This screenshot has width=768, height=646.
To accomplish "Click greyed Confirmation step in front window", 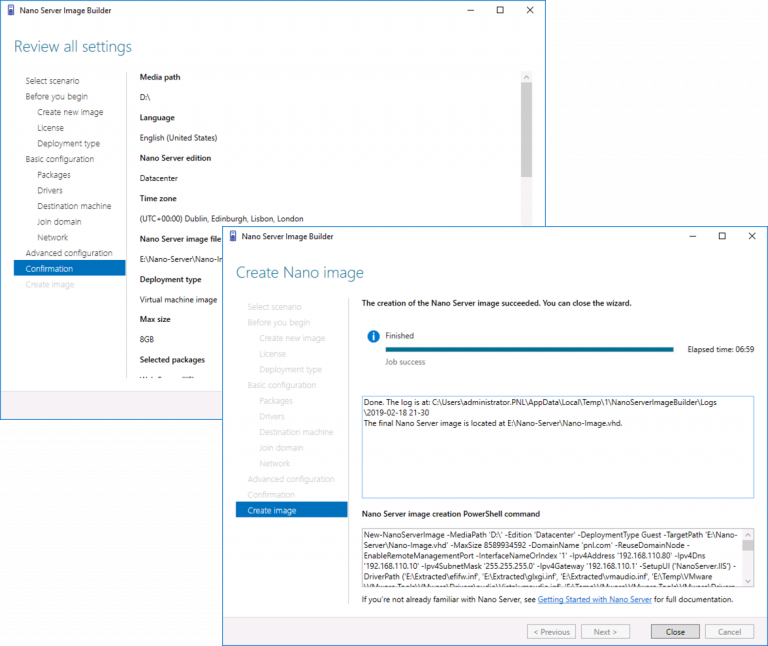I will tap(271, 495).
